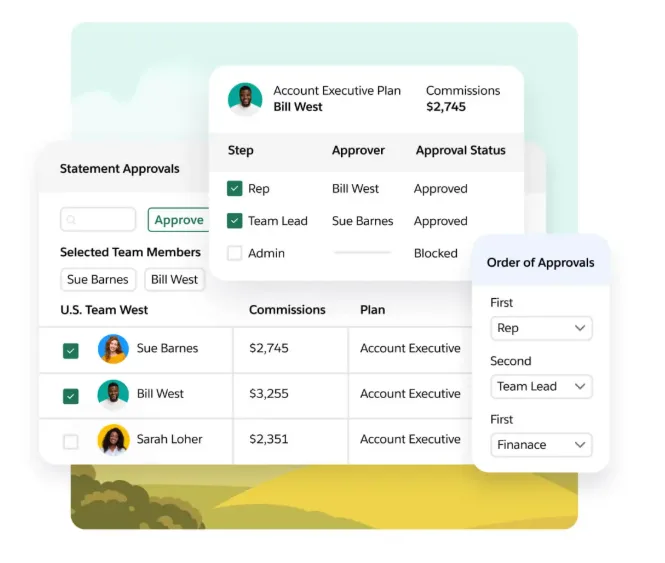Screen dimensions: 665x563
Task: Click the Approve button
Action: coord(179,220)
